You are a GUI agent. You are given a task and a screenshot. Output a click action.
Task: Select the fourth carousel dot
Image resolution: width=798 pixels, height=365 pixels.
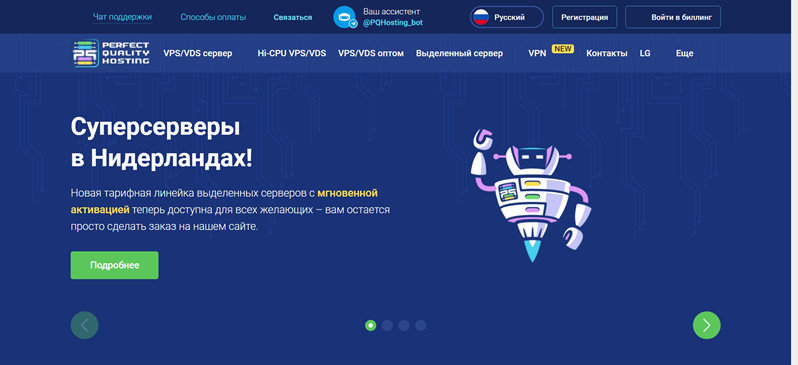coord(420,325)
